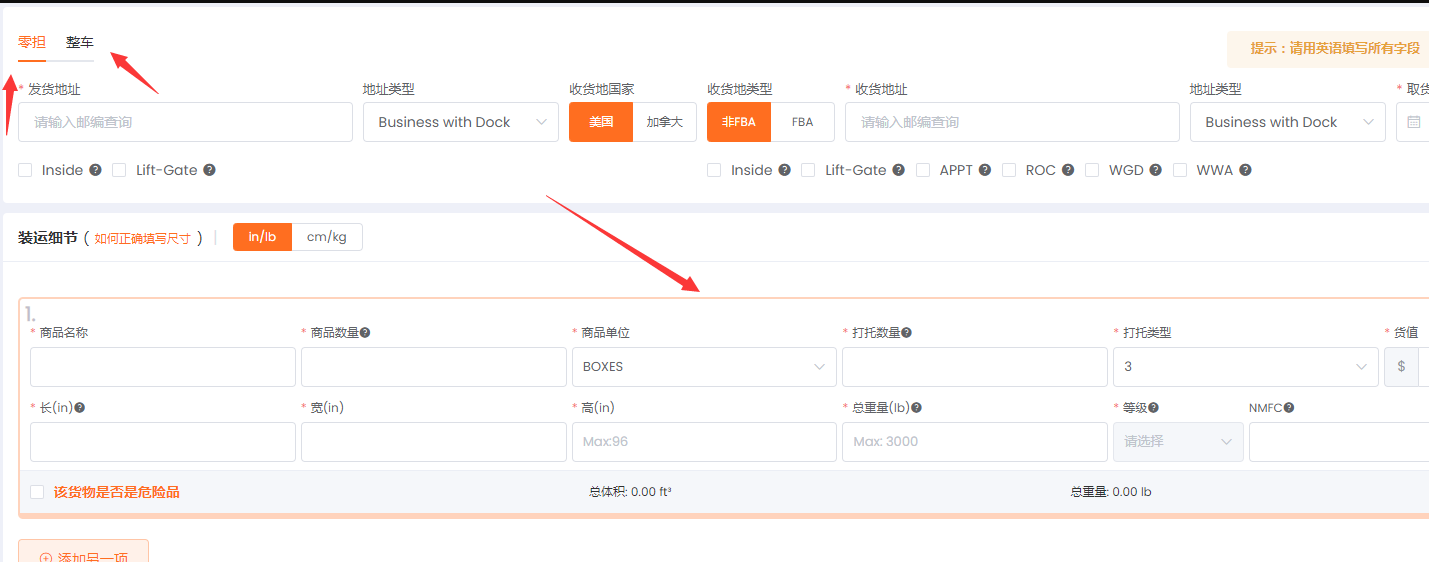The width and height of the screenshot is (1429, 562).
Task: Check the WGD option
Action: click(x=1092, y=170)
